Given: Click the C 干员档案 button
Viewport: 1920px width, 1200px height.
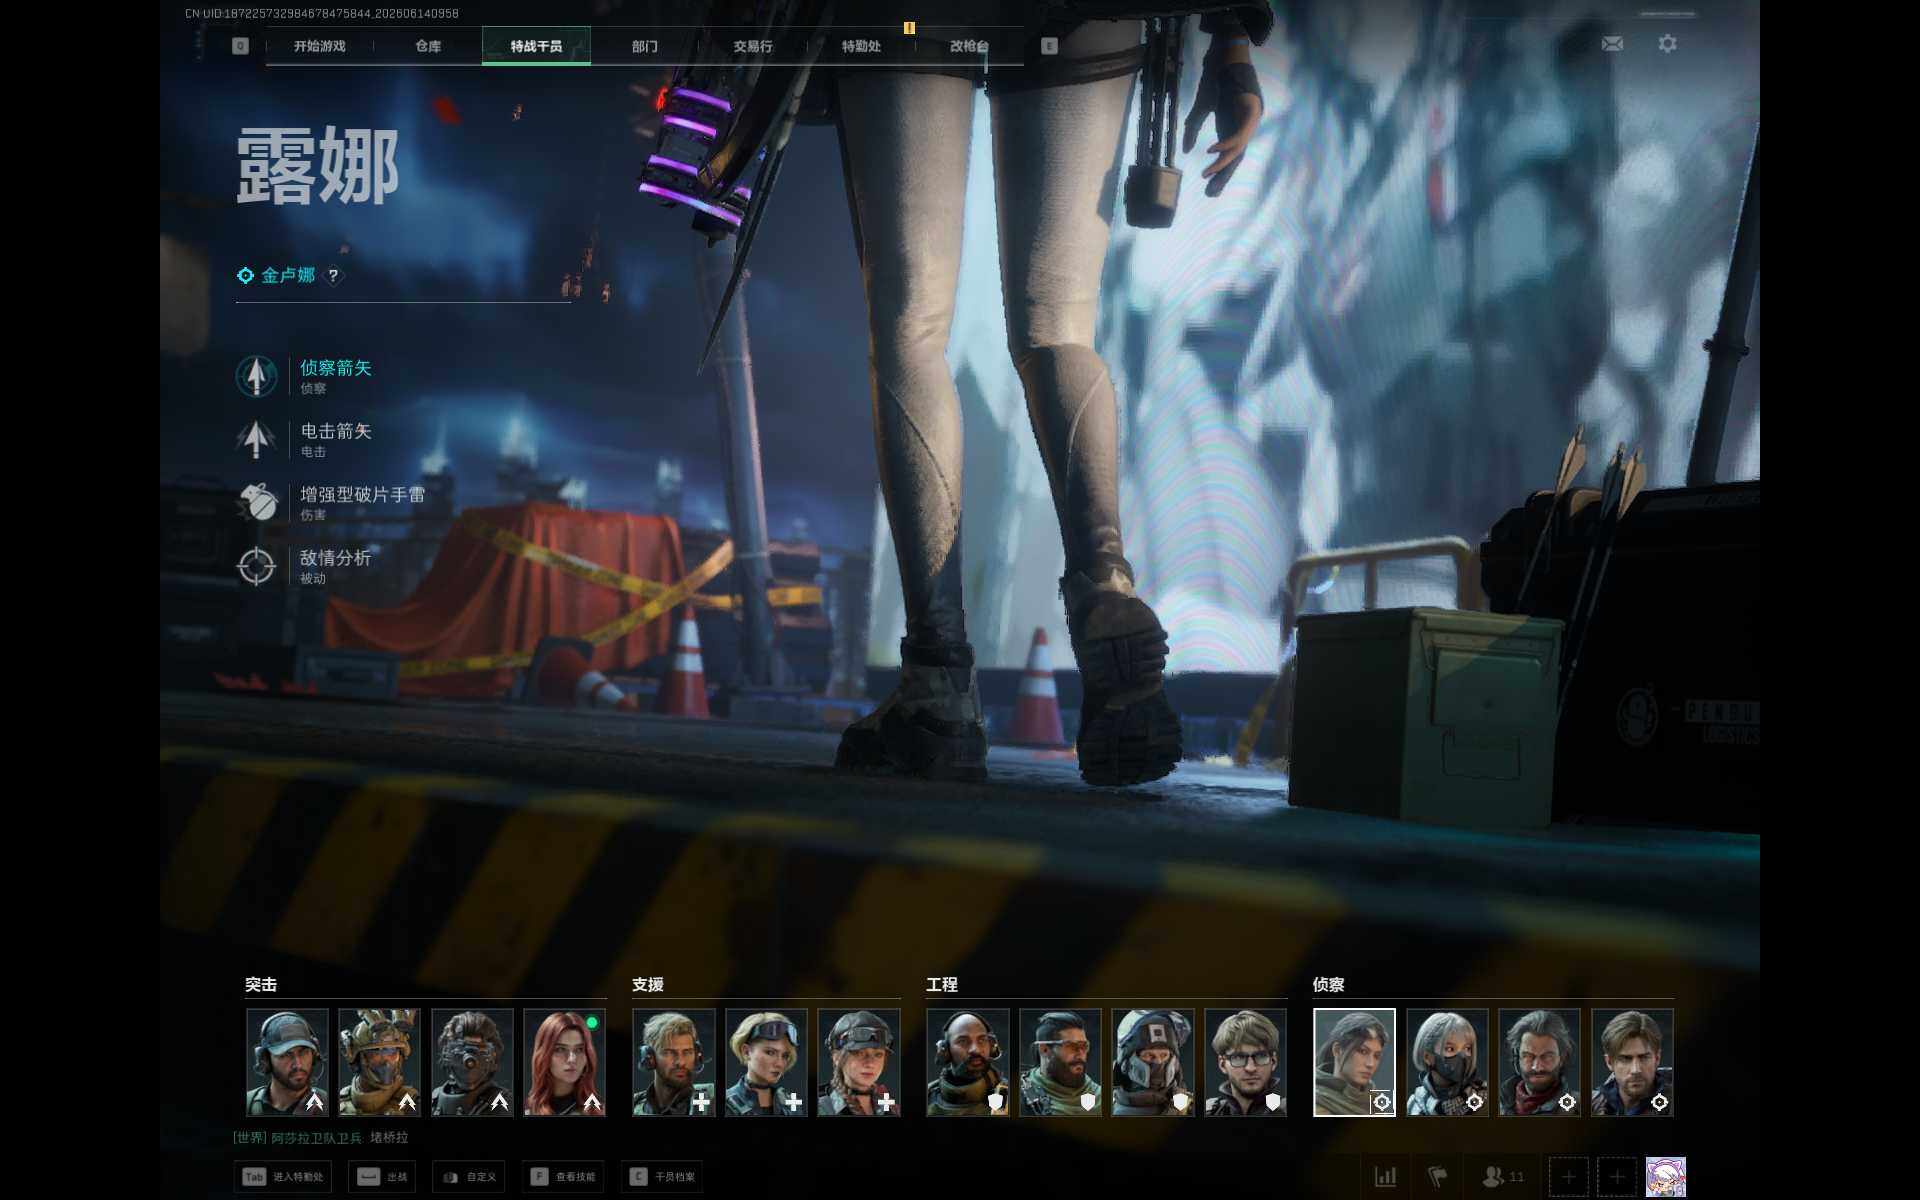Looking at the screenshot, I should pos(662,1177).
